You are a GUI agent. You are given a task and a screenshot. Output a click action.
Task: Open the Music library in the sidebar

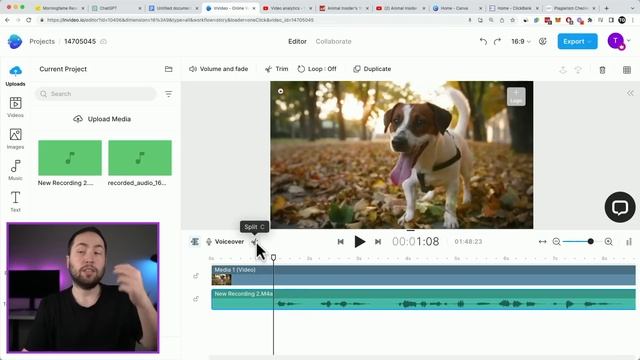coord(16,170)
